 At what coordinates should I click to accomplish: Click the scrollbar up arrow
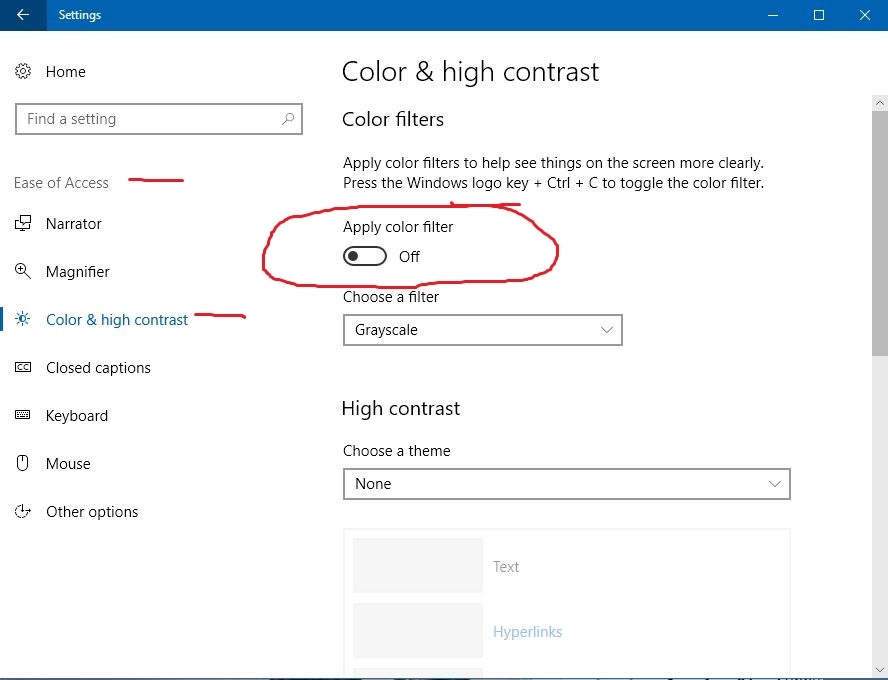[x=880, y=102]
